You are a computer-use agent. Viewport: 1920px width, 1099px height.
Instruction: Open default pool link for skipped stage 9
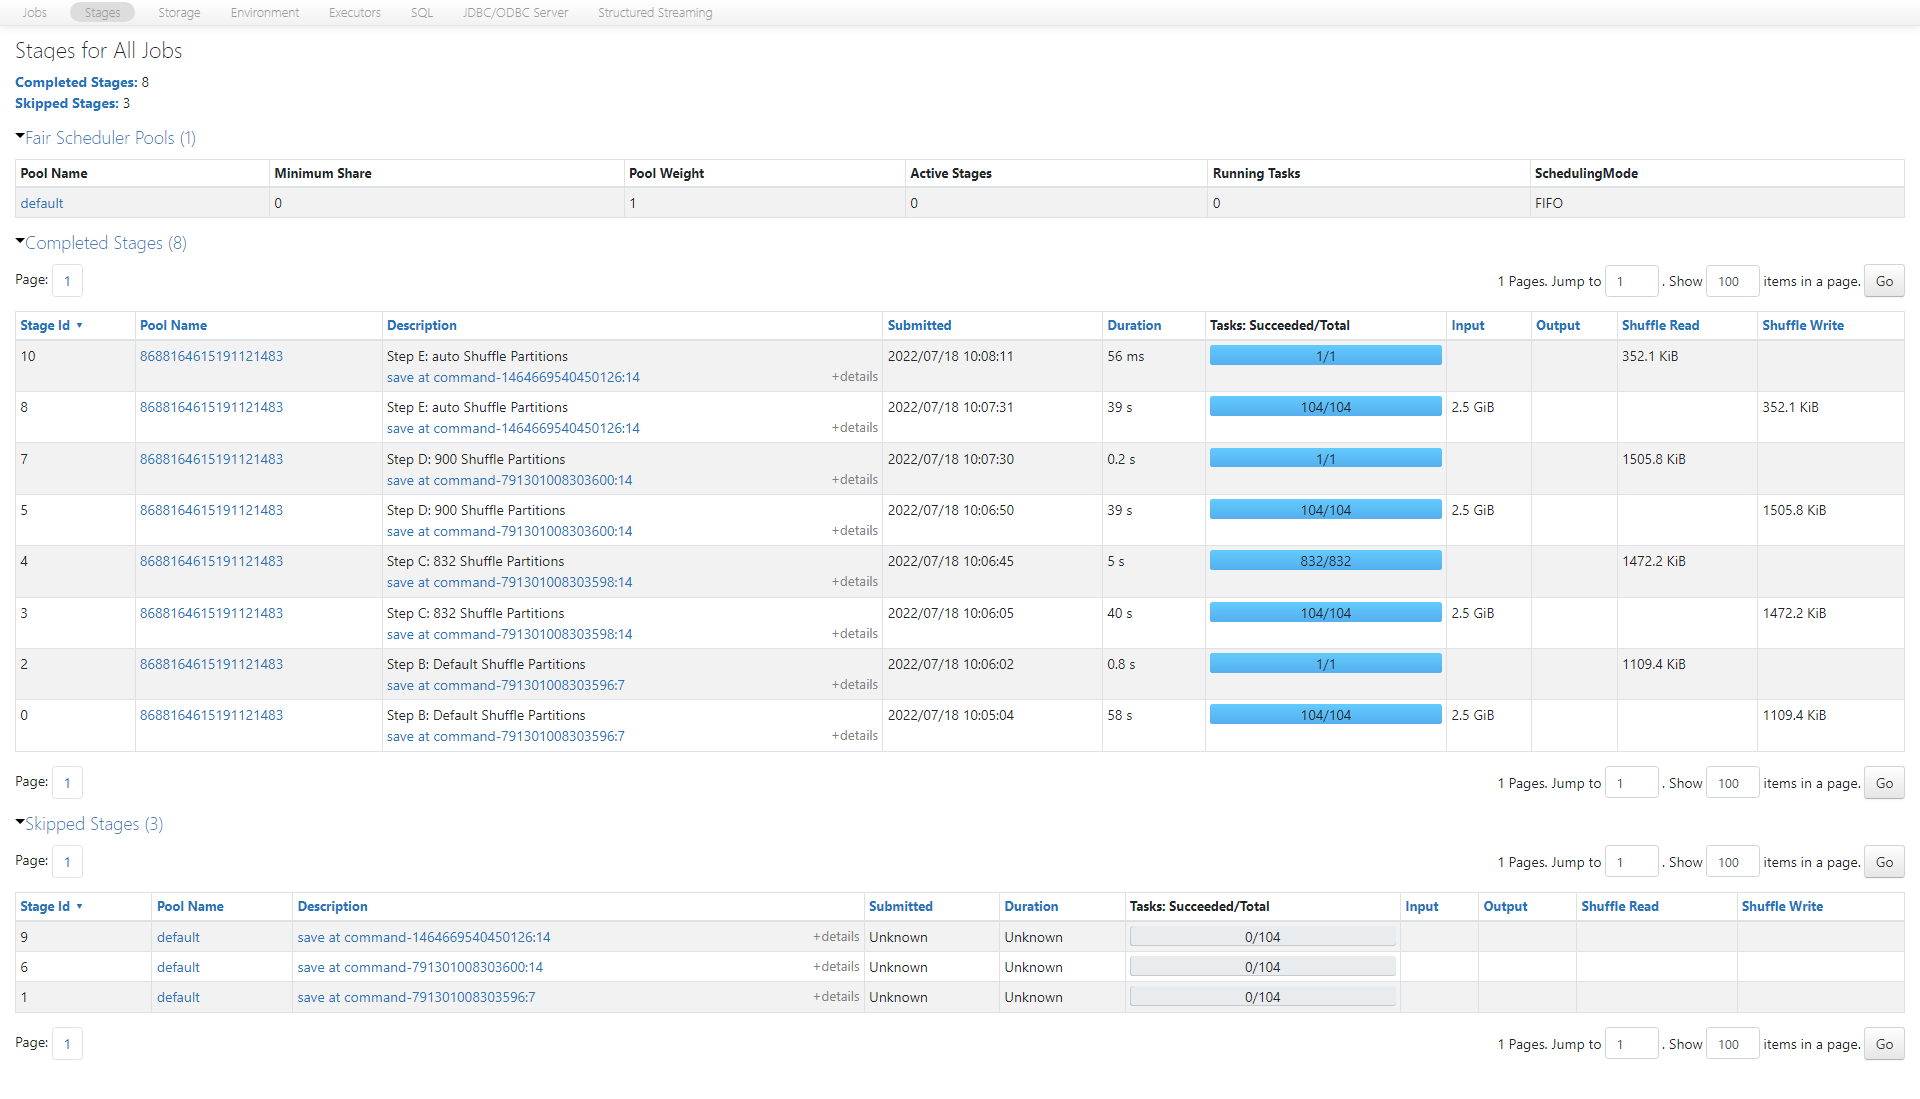(x=178, y=937)
